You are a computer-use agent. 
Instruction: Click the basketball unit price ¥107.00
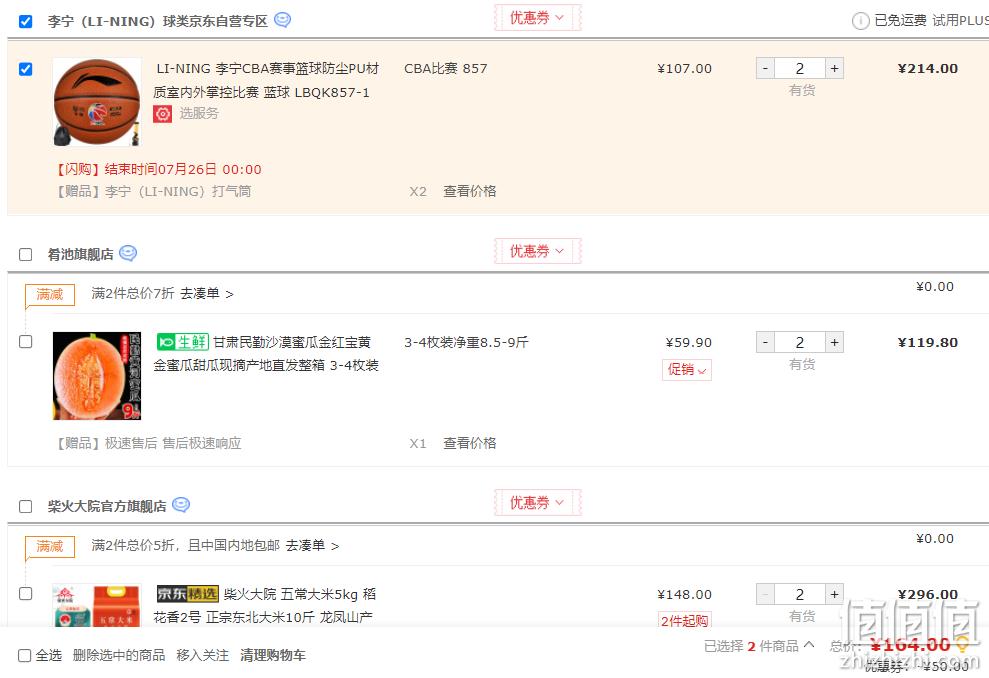(x=684, y=68)
